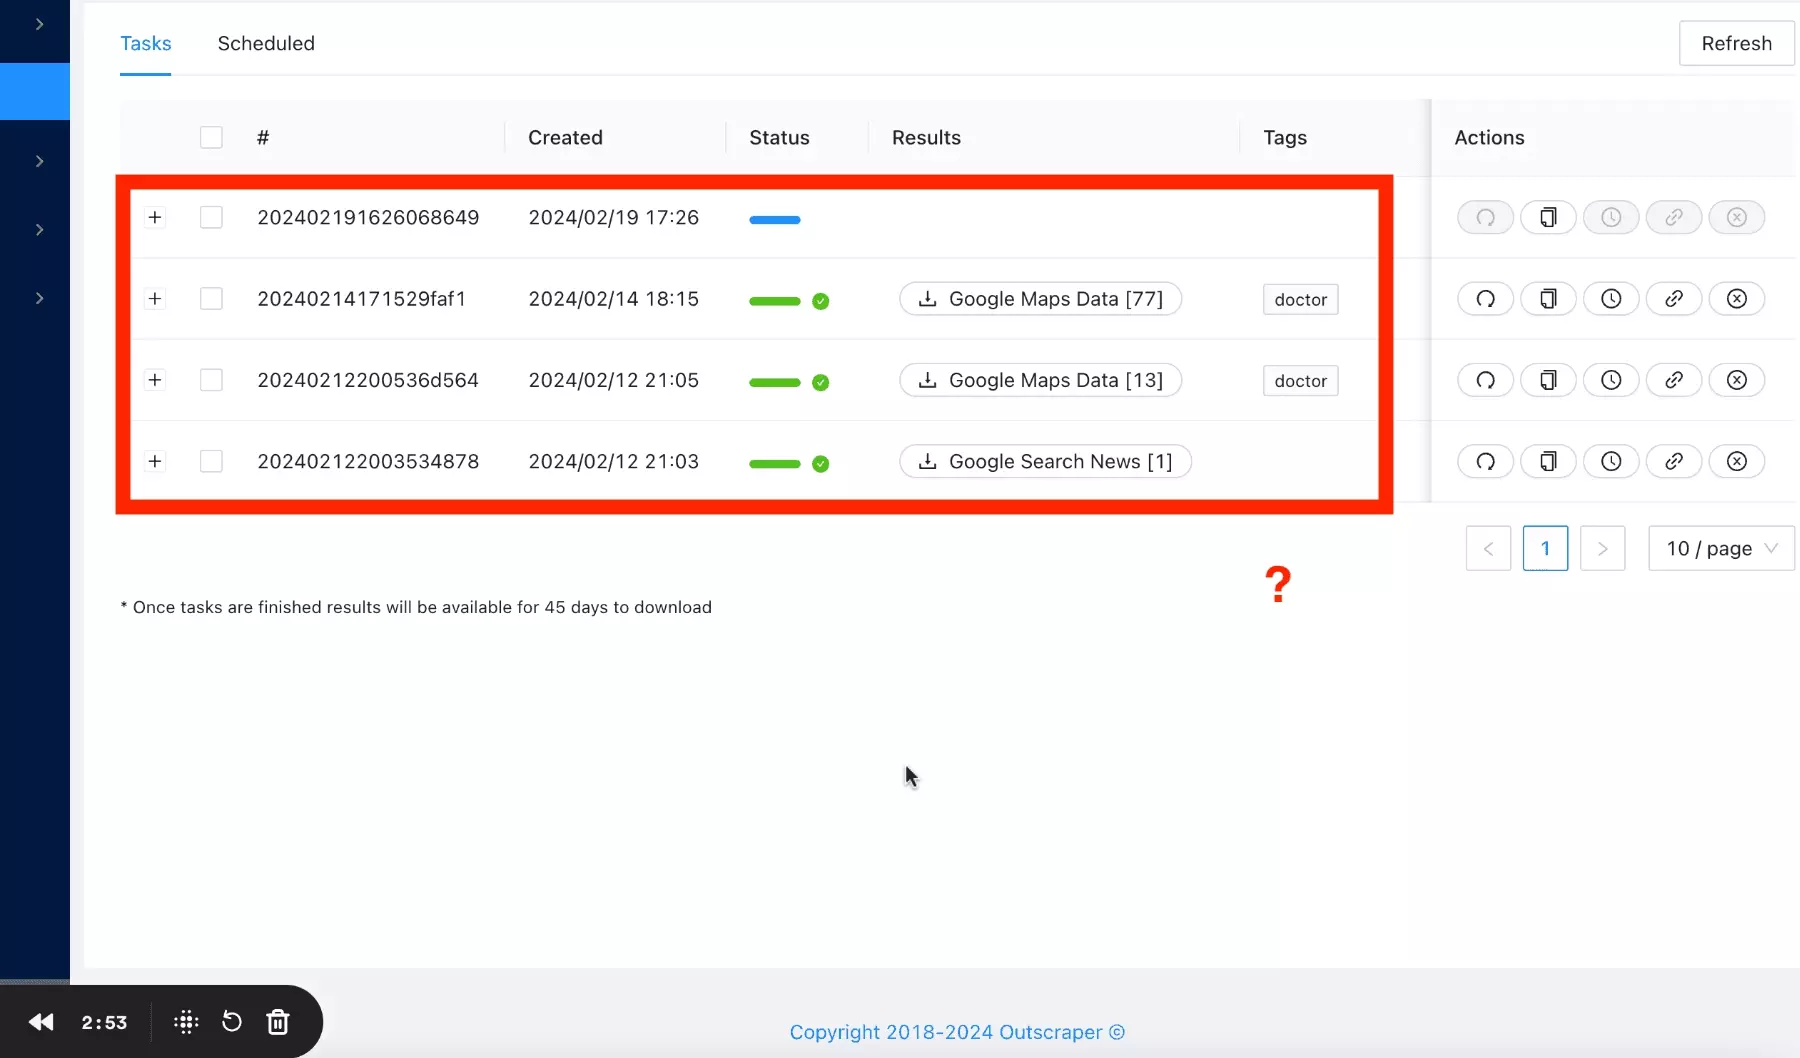Toggle the select-all checkbox in table header

pos(211,138)
